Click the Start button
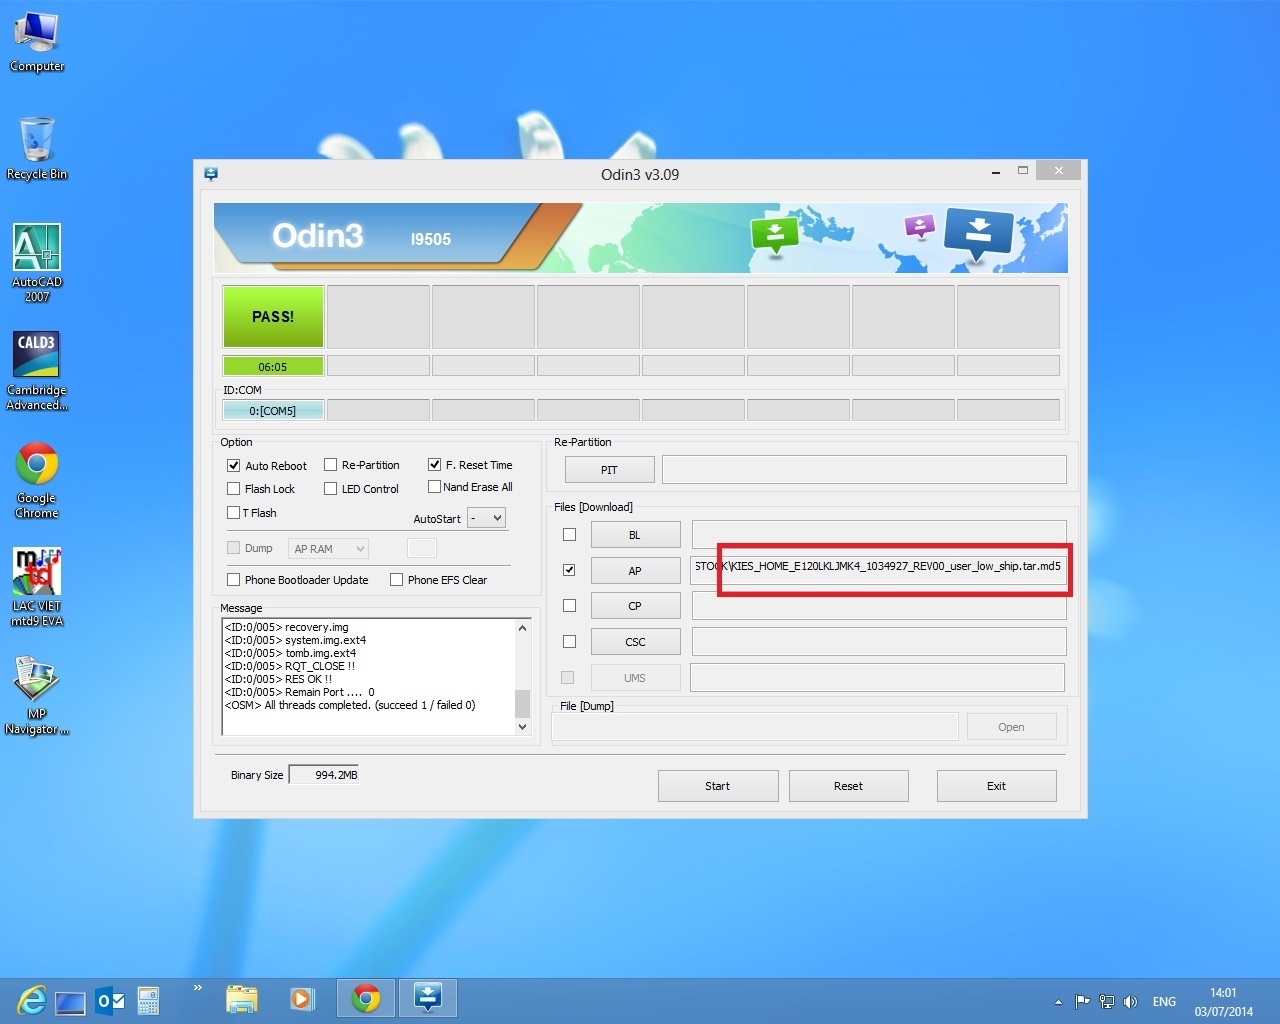This screenshot has height=1024, width=1280. [x=718, y=786]
